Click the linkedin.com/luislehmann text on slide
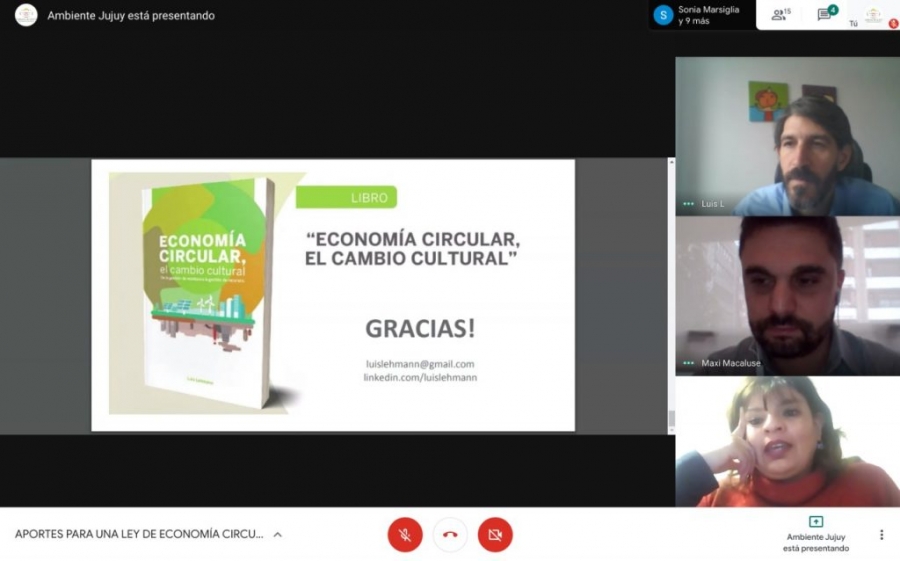900x561 pixels. pos(419,378)
